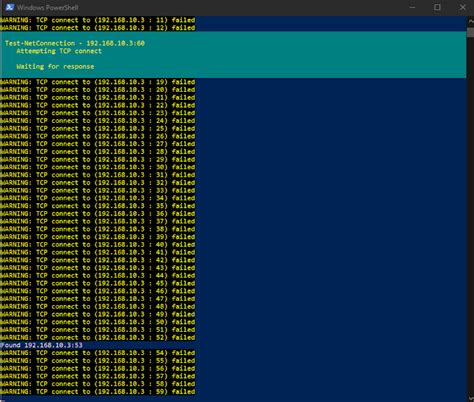The width and height of the screenshot is (474, 402).
Task: Click the scrollbar up arrow
Action: point(470,21)
